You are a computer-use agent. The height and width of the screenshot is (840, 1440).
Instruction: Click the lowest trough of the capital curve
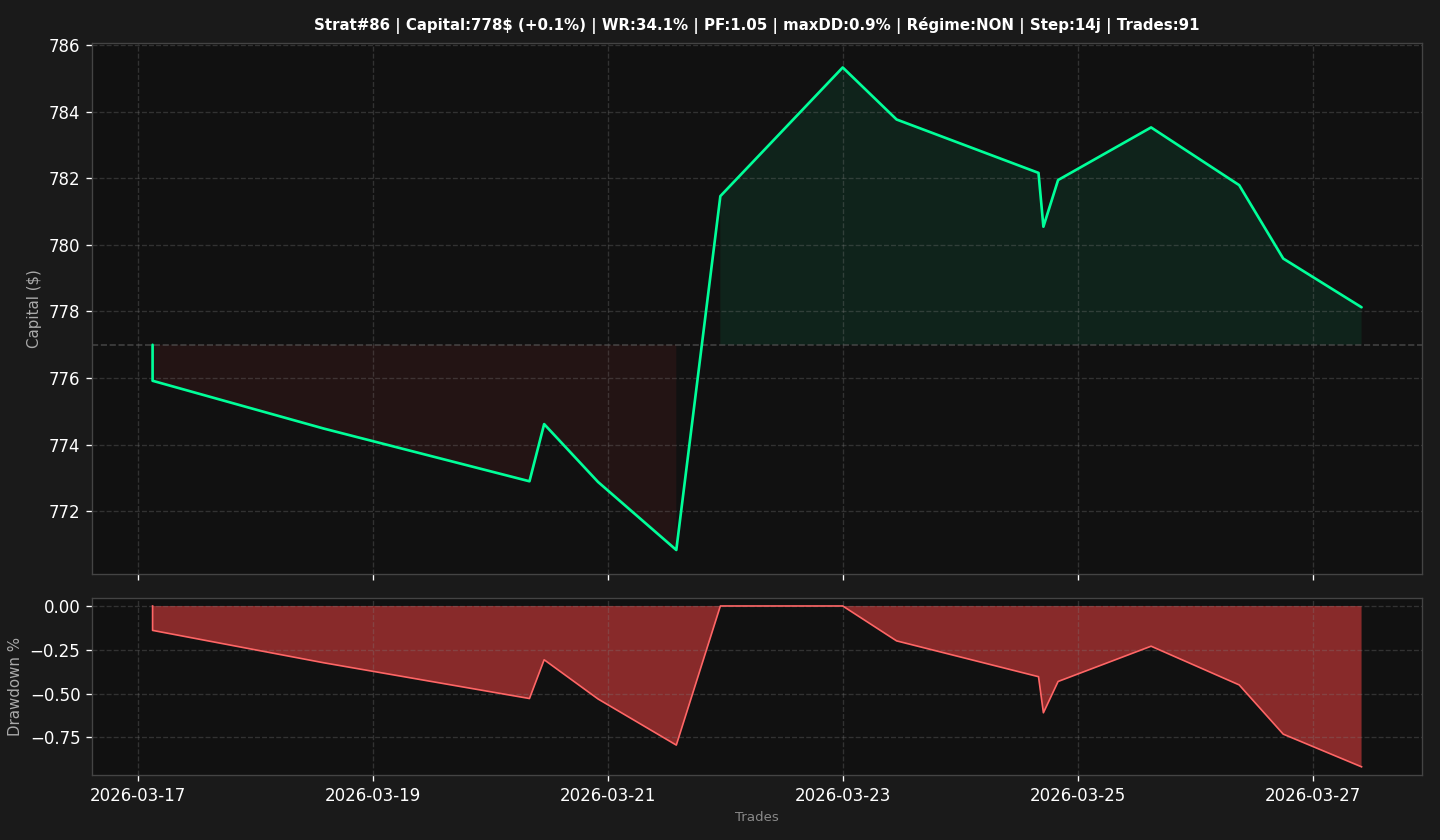(x=676, y=550)
